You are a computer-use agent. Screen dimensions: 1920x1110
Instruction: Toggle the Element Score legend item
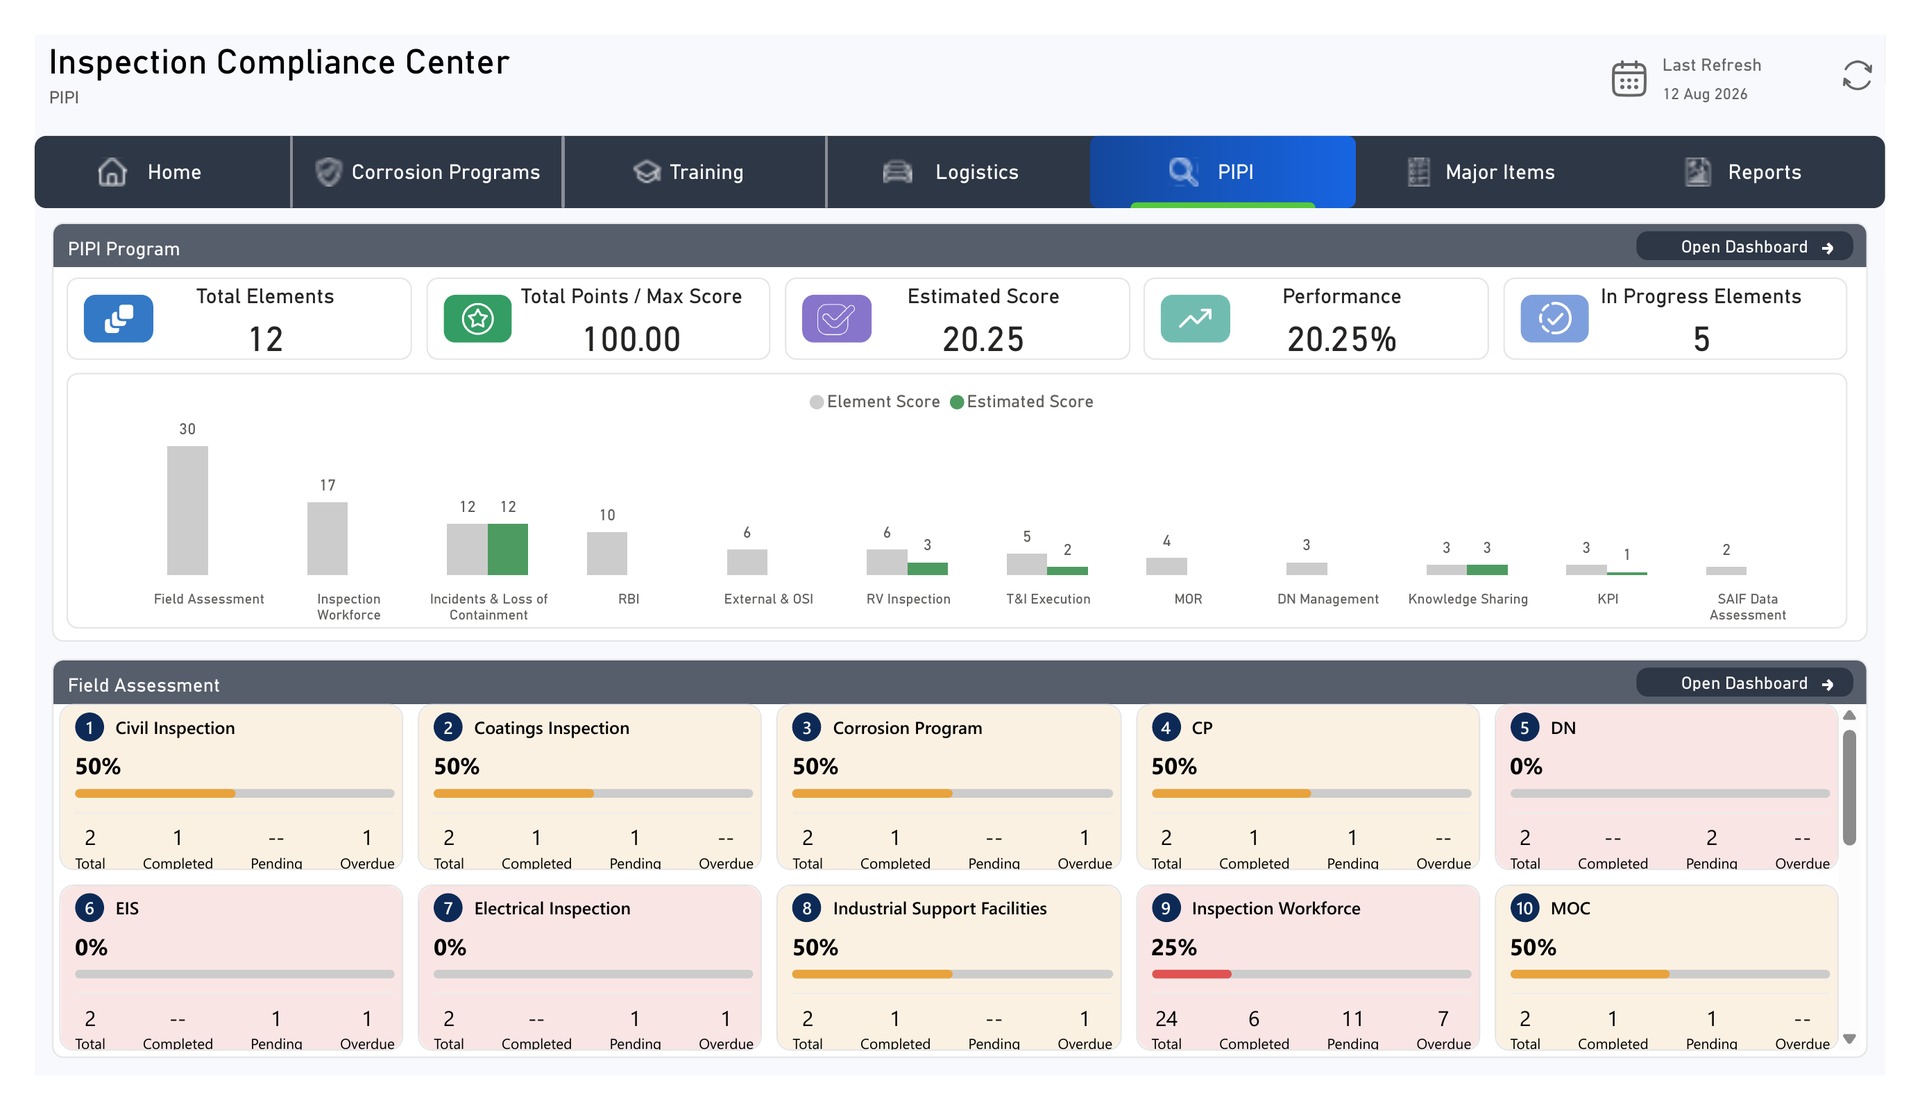[x=875, y=402]
